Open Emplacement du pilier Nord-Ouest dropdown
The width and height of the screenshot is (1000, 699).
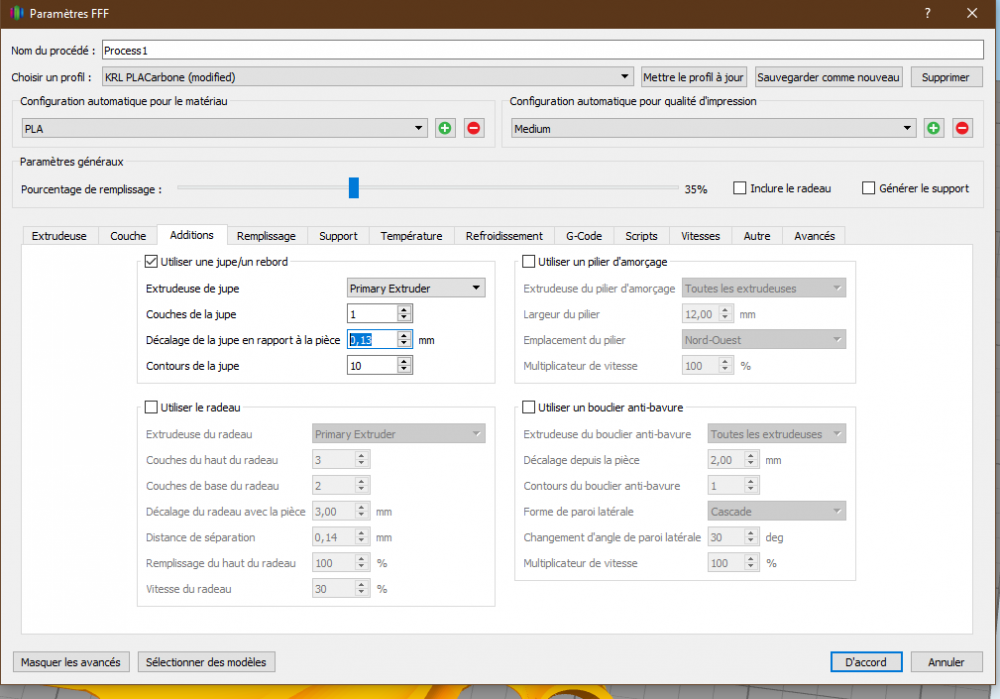click(x=764, y=339)
